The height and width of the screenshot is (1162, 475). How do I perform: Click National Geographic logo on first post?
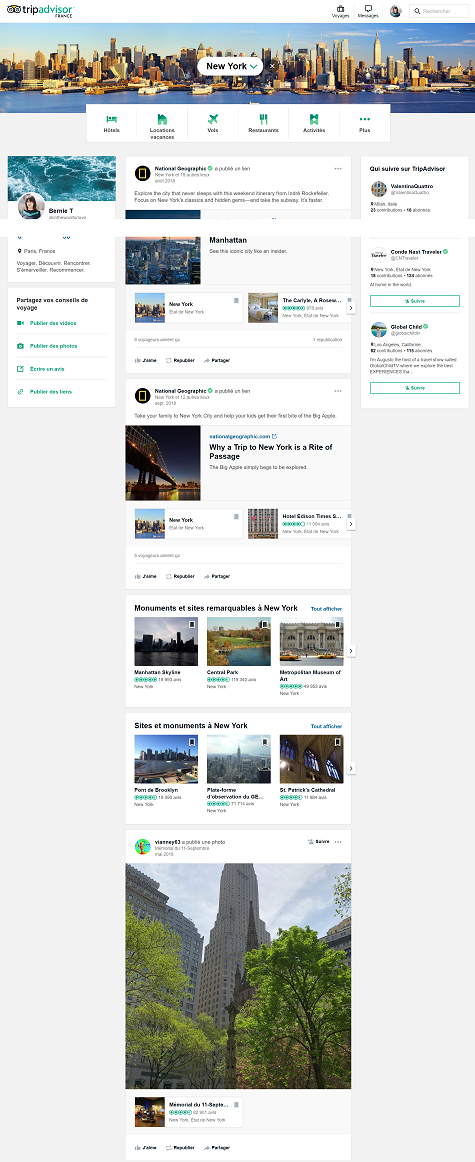click(x=142, y=173)
